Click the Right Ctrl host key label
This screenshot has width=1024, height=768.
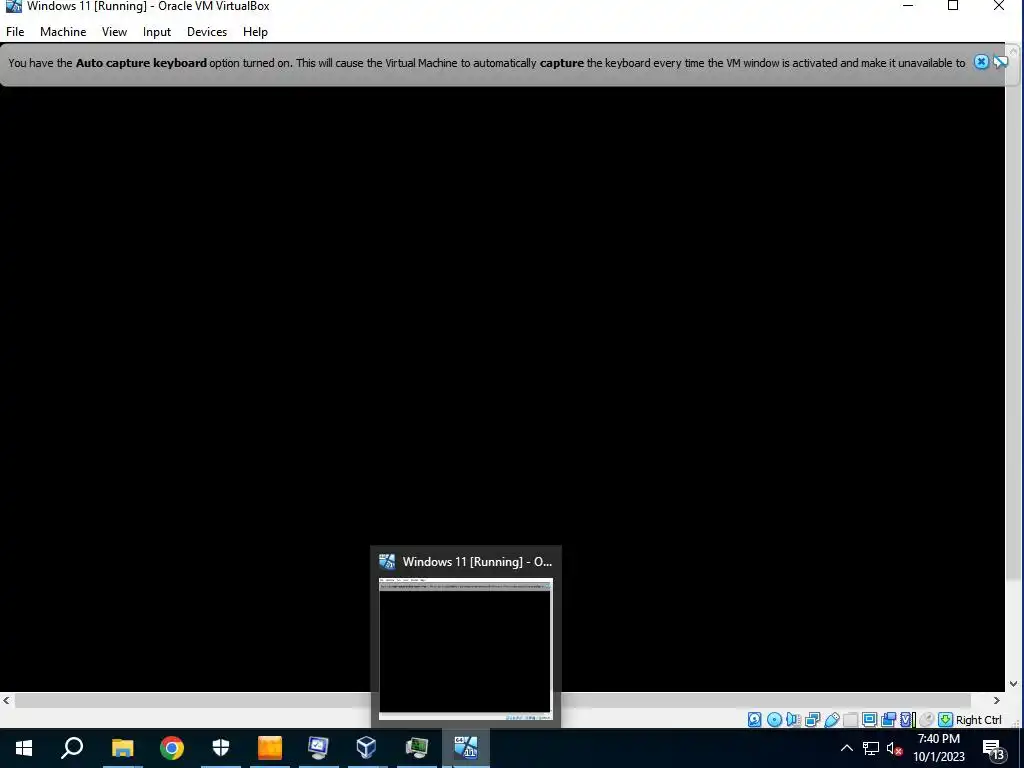(978, 720)
